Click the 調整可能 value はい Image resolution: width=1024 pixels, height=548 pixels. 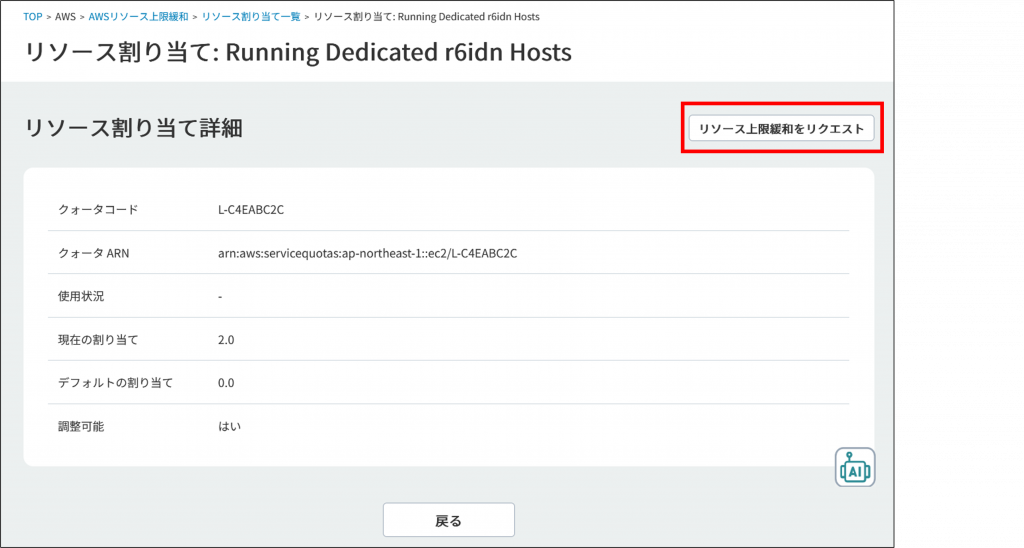[x=229, y=426]
